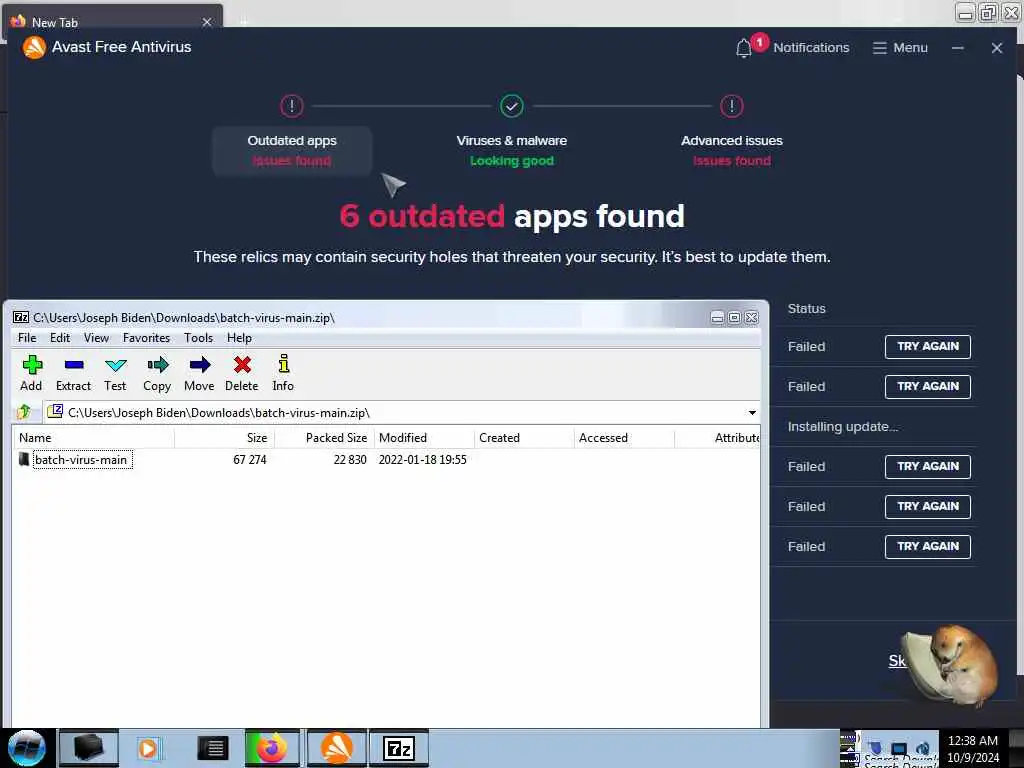Sort by the Packed Size column header
The width and height of the screenshot is (1024, 768).
pos(325,438)
